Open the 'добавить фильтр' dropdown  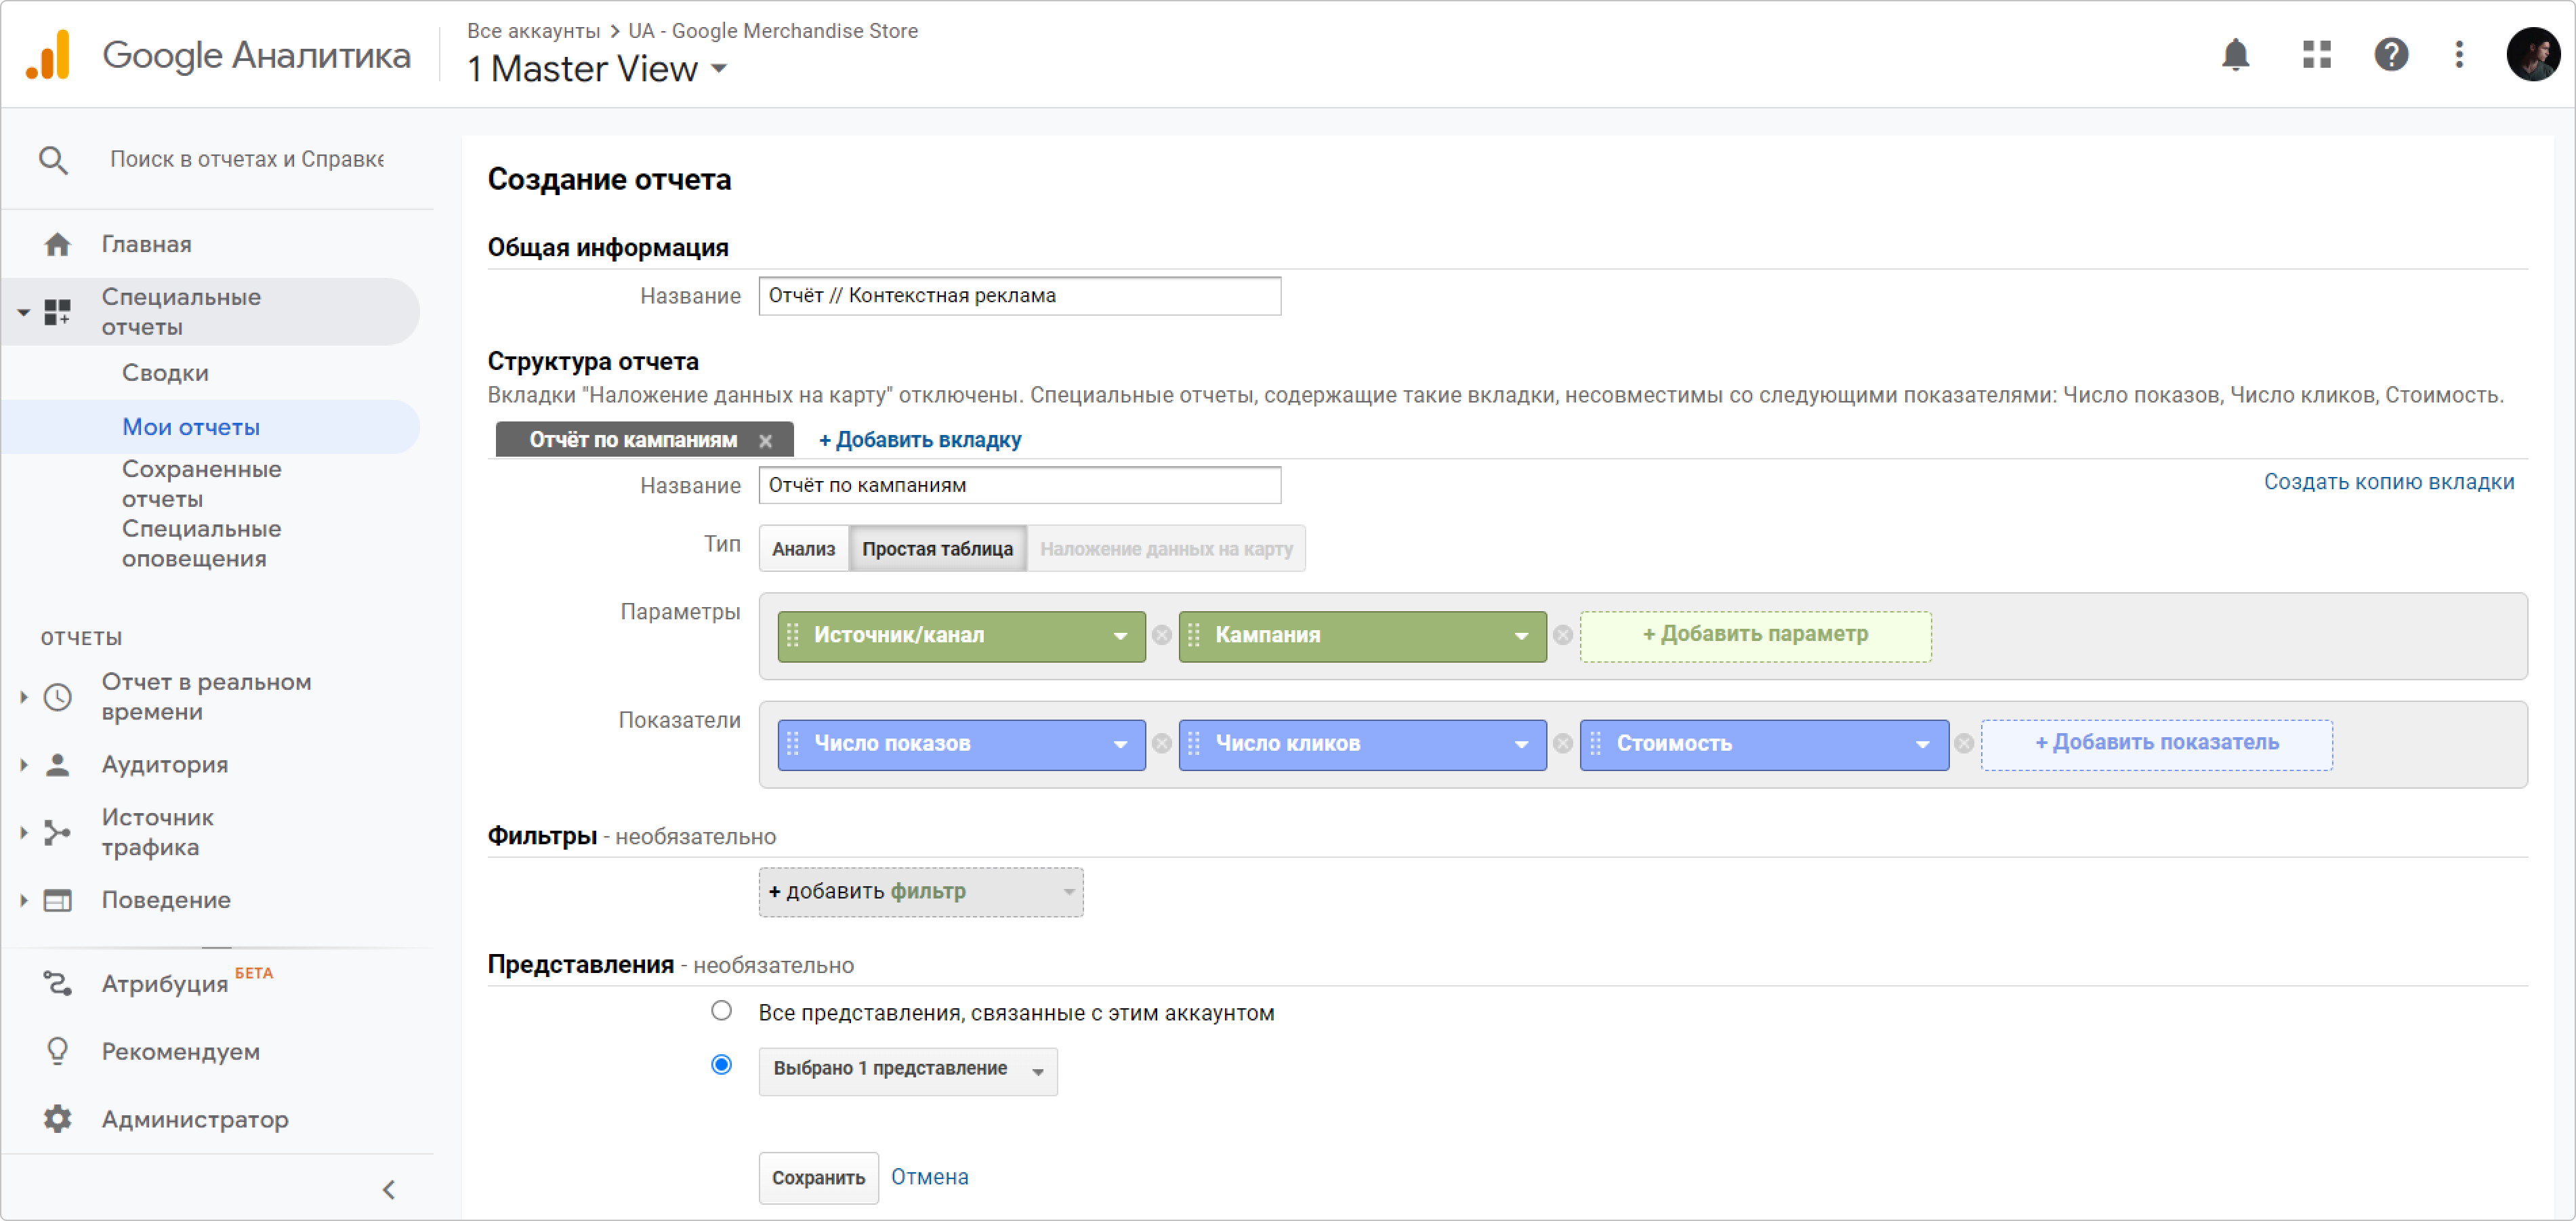coord(920,892)
